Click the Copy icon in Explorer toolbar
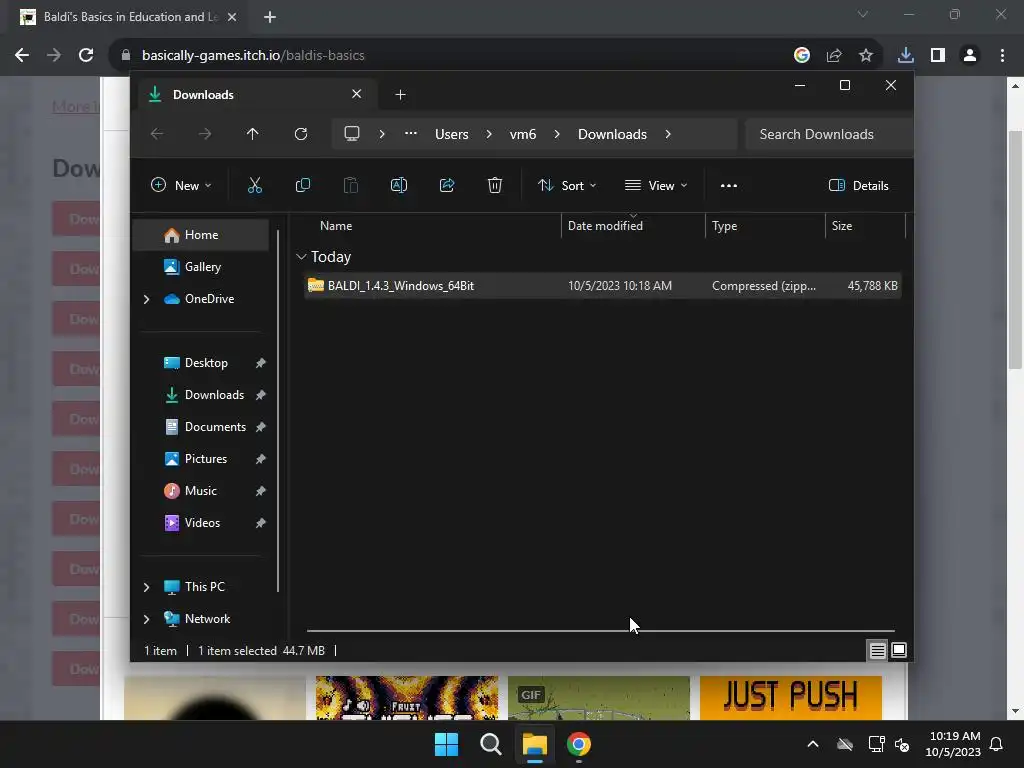This screenshot has height=768, width=1024. coord(302,185)
